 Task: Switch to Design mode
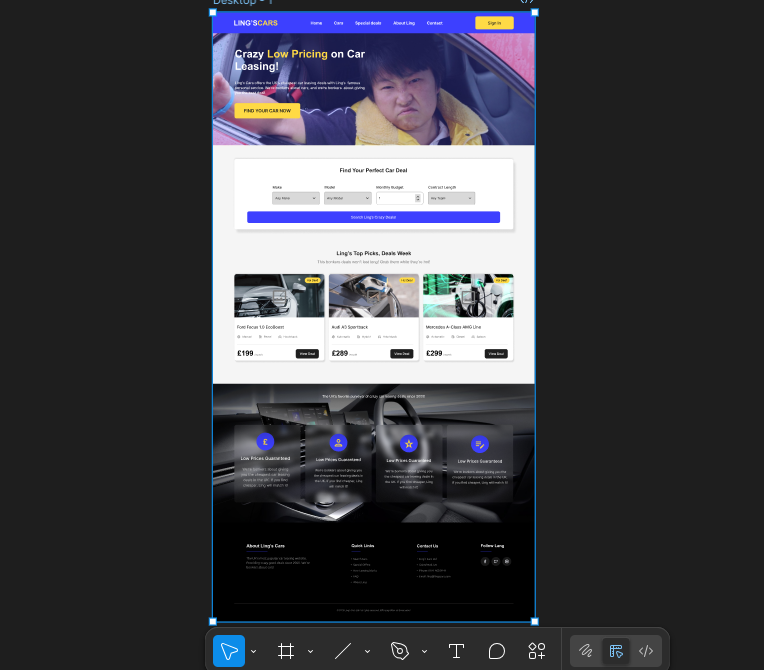pos(616,651)
